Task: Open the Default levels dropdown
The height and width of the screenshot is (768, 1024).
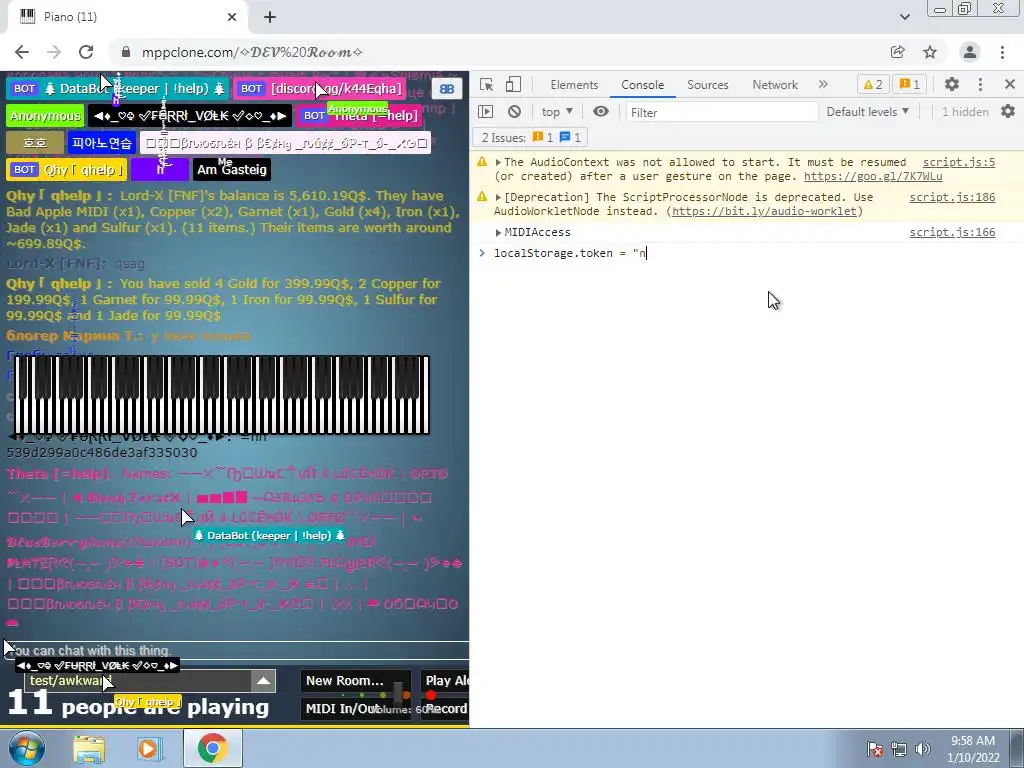Action: click(x=867, y=112)
